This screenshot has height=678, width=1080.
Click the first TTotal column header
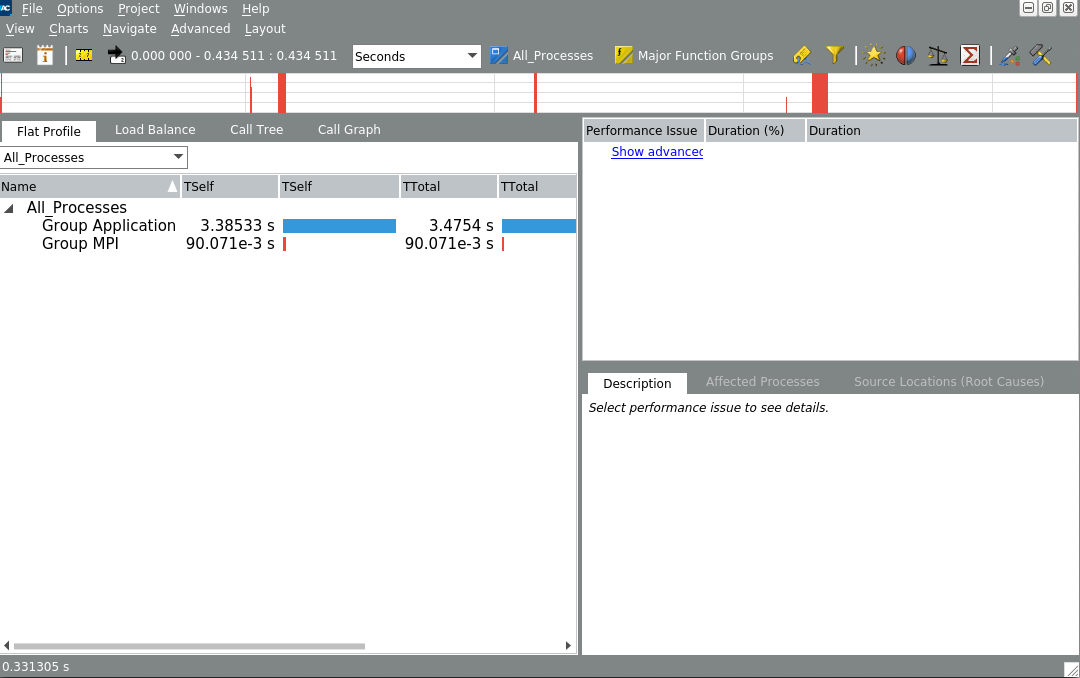[x=449, y=187]
